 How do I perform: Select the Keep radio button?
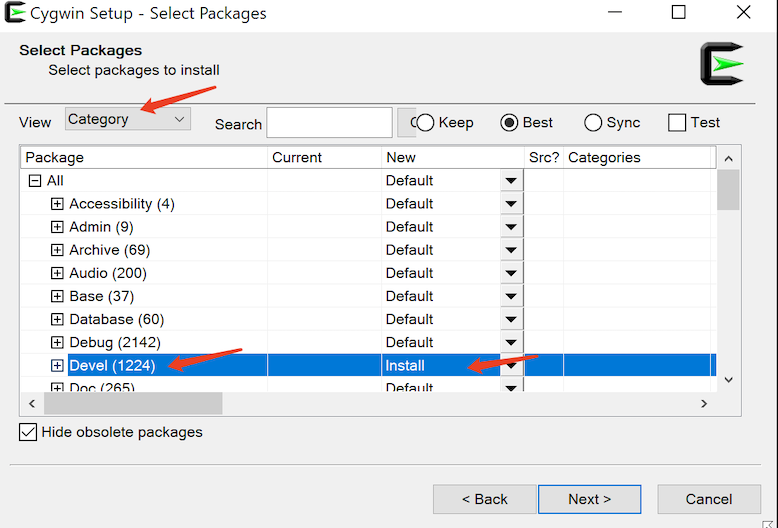426,123
